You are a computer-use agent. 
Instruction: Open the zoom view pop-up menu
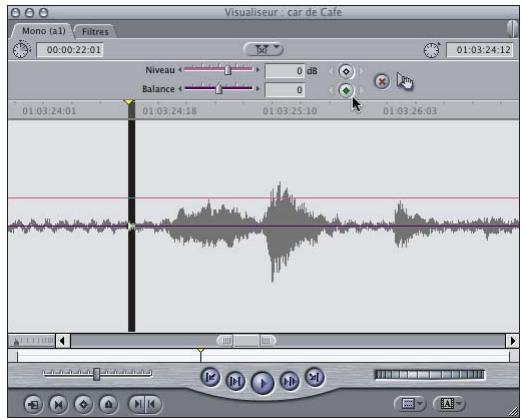(264, 49)
